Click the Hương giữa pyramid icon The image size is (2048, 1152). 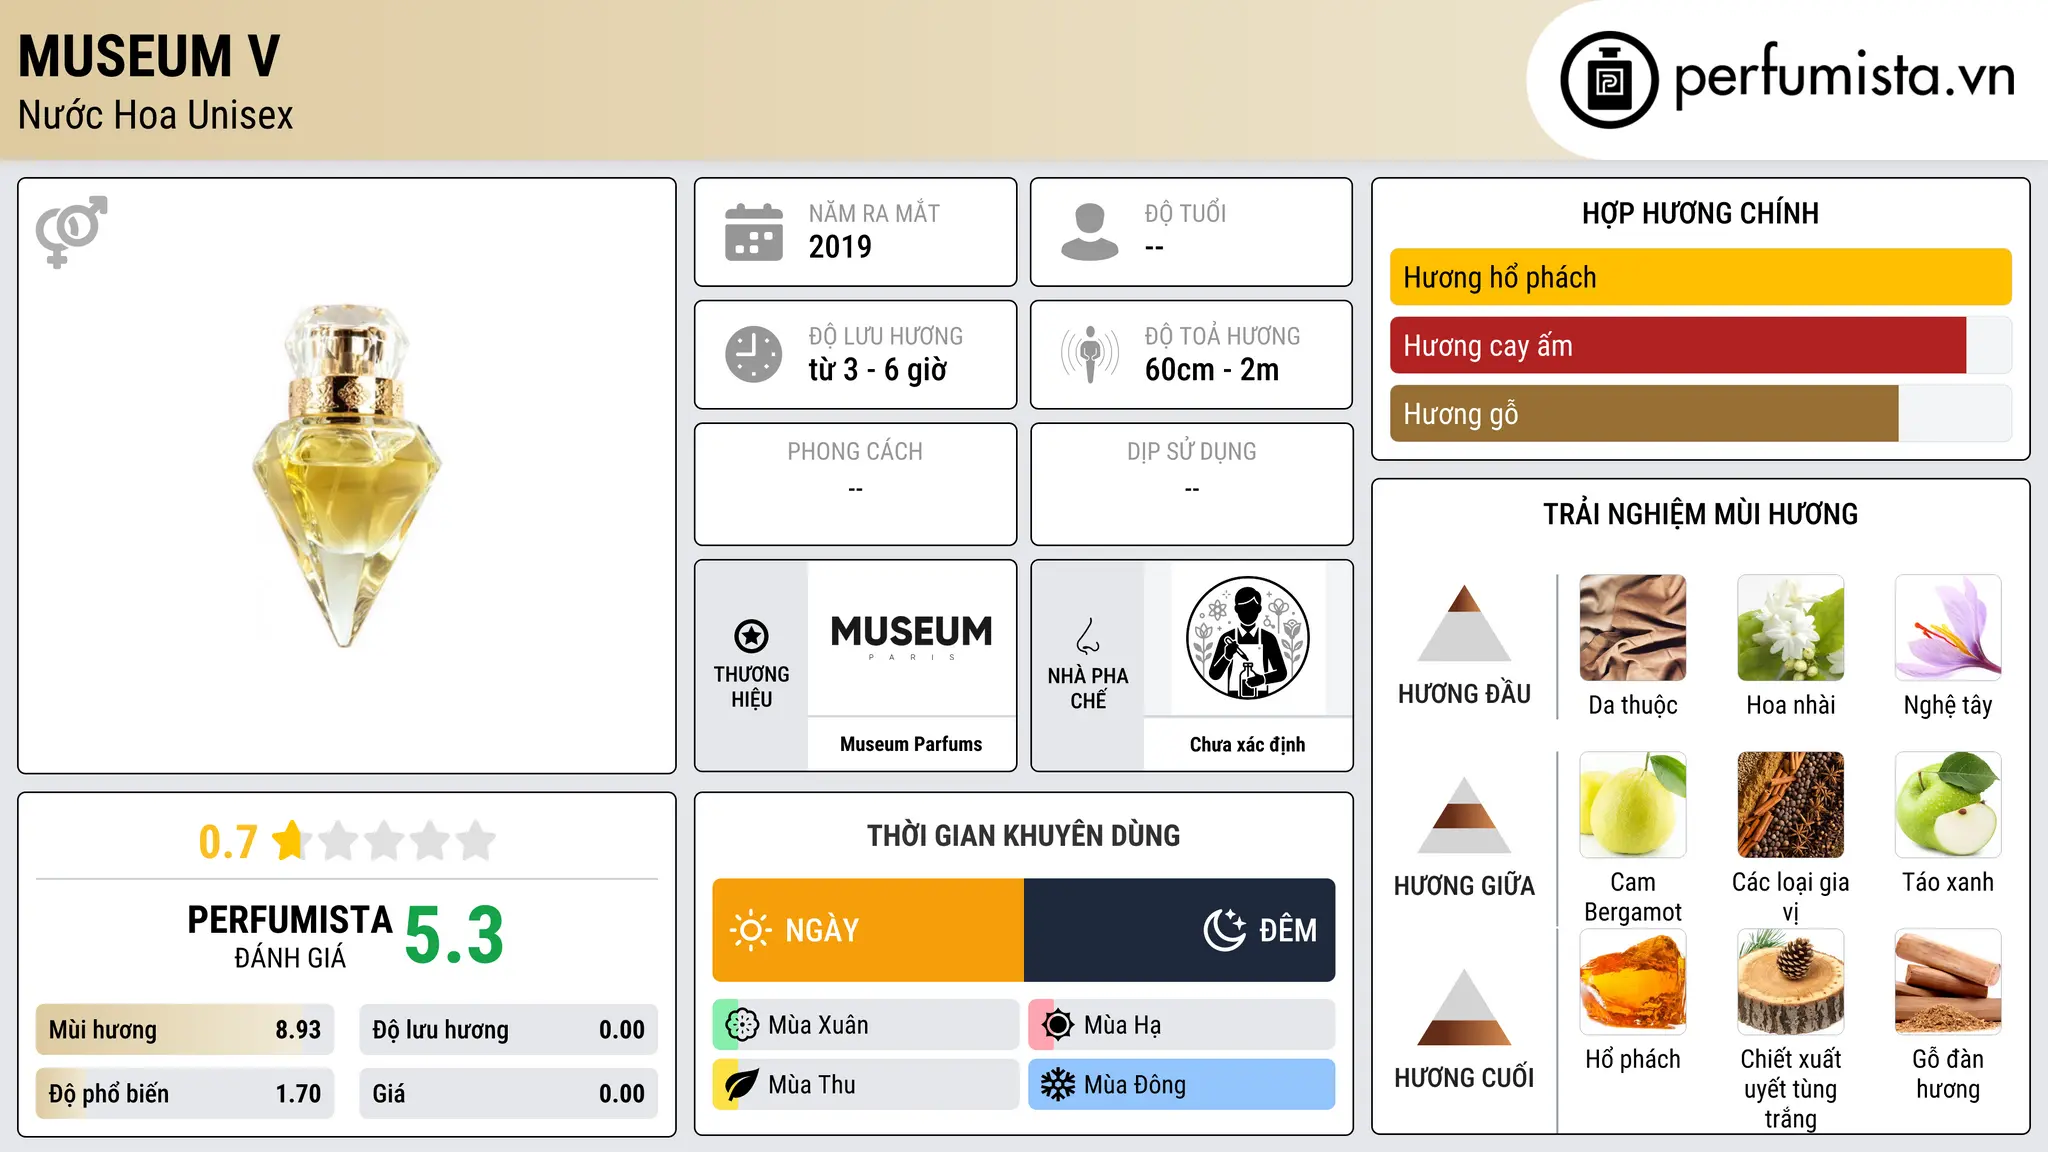(1464, 815)
